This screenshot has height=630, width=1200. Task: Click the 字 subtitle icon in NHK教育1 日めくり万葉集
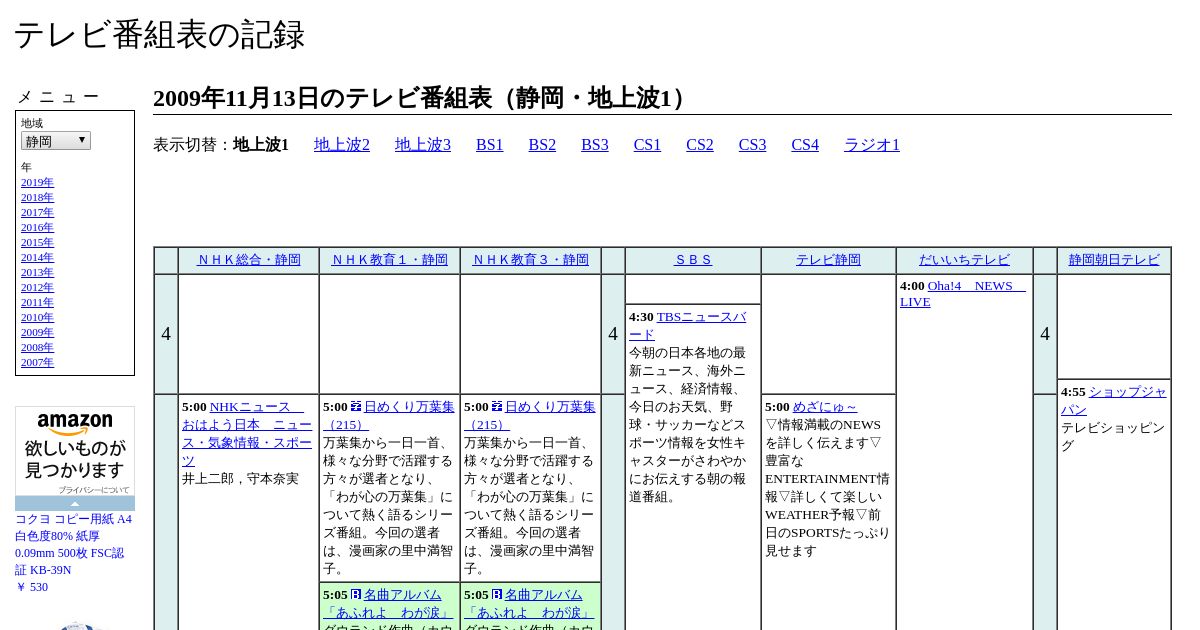[356, 407]
